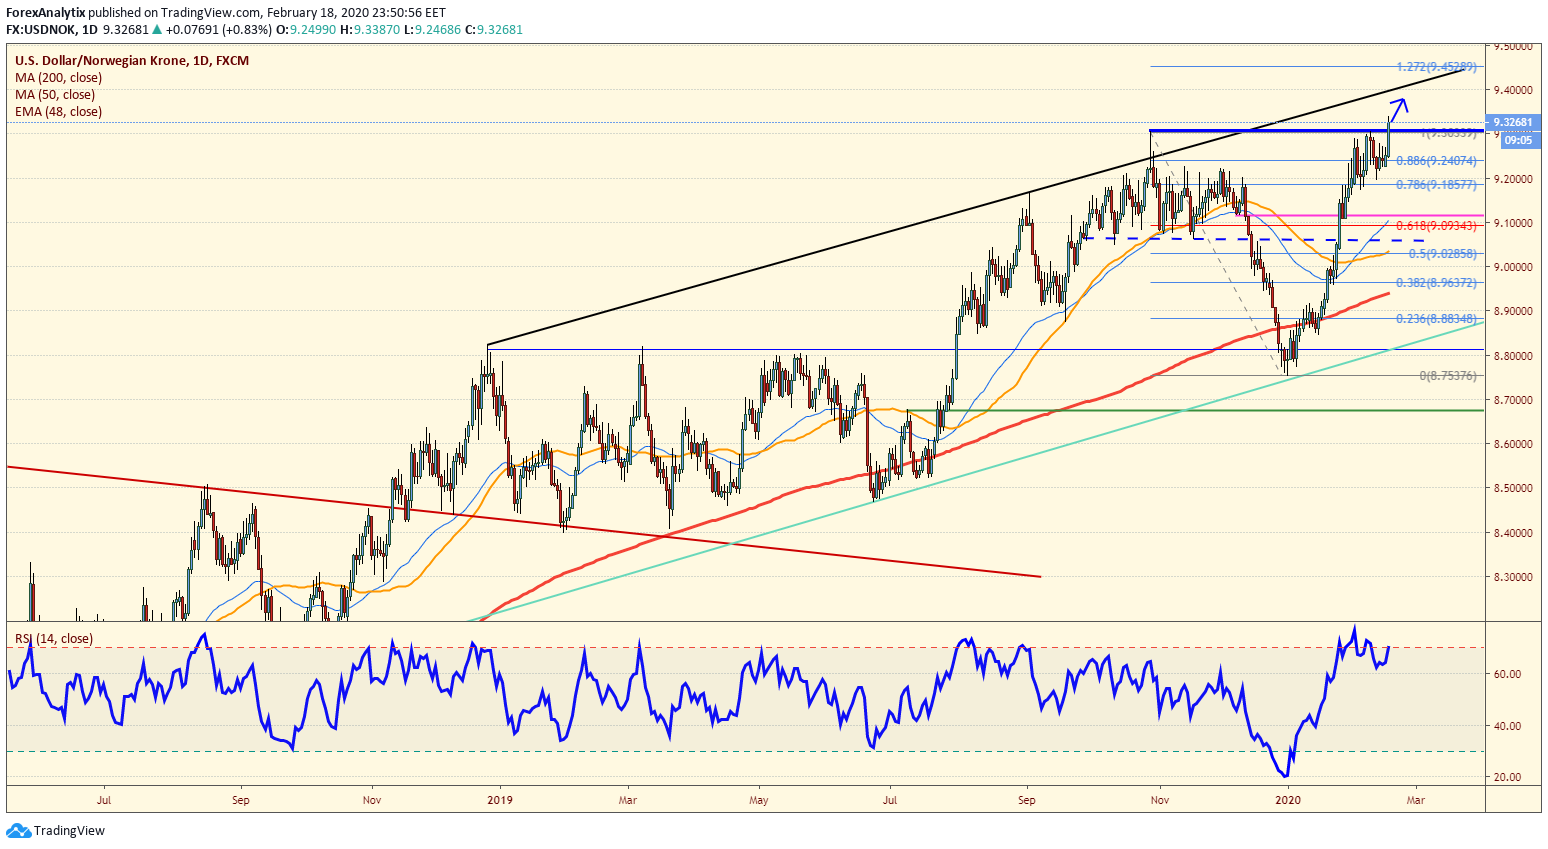Click the L:9.24686 low value in header
The height and width of the screenshot is (849, 1548).
pos(433,30)
